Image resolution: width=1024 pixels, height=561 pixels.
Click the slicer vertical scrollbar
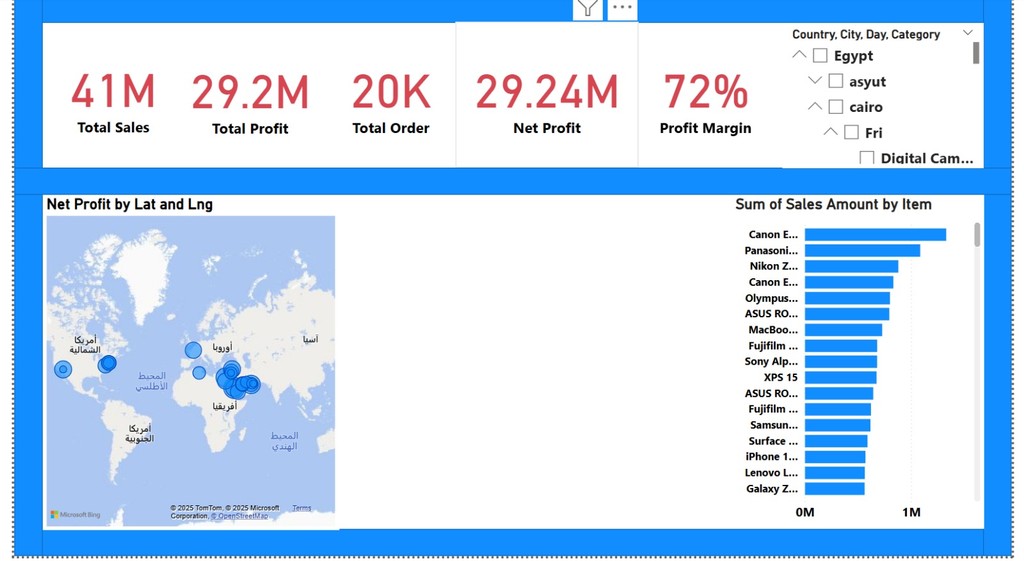coord(976,53)
